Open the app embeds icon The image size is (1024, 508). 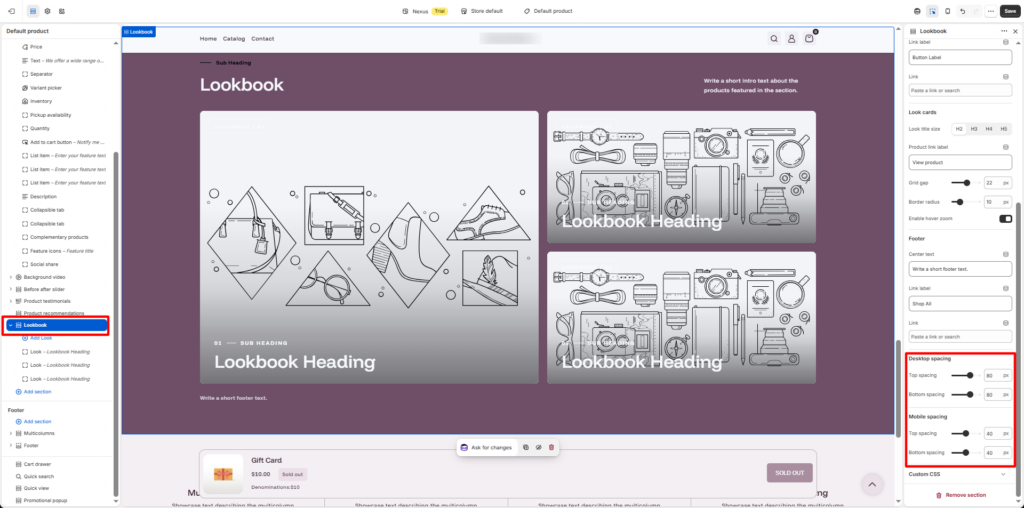click(61, 11)
